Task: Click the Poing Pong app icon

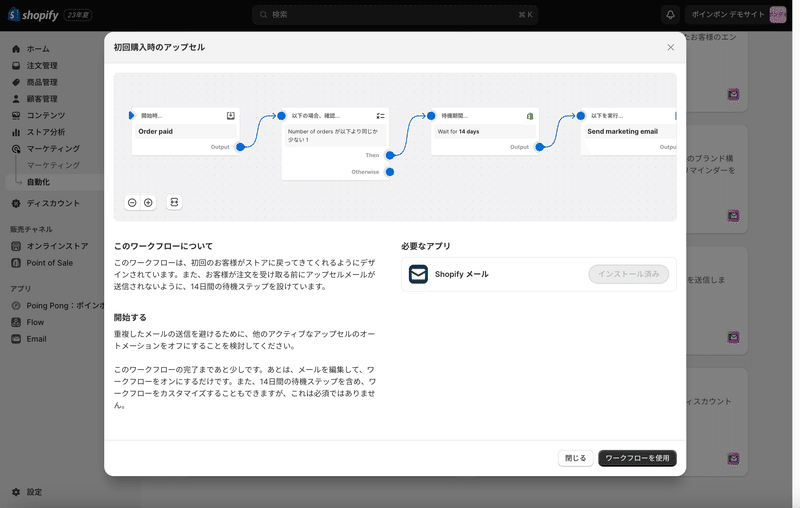Action: [x=16, y=306]
